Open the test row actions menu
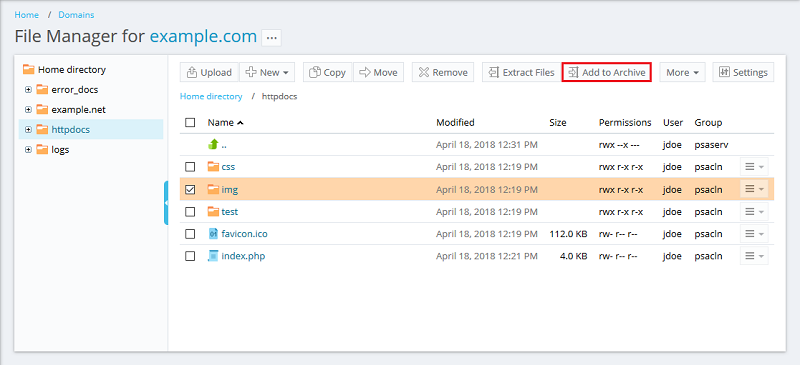 tap(754, 211)
